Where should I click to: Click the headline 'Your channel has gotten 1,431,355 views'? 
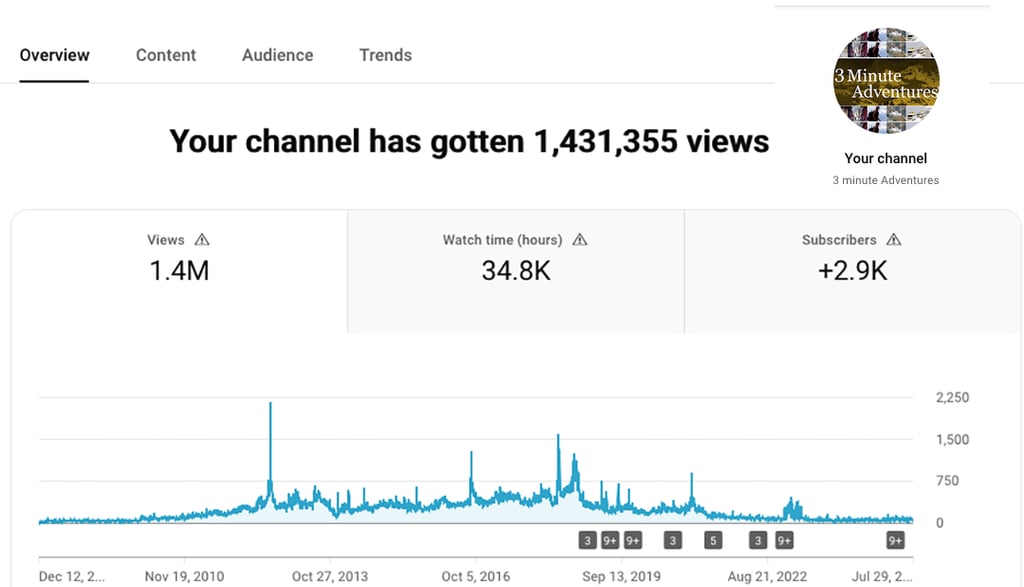(469, 141)
